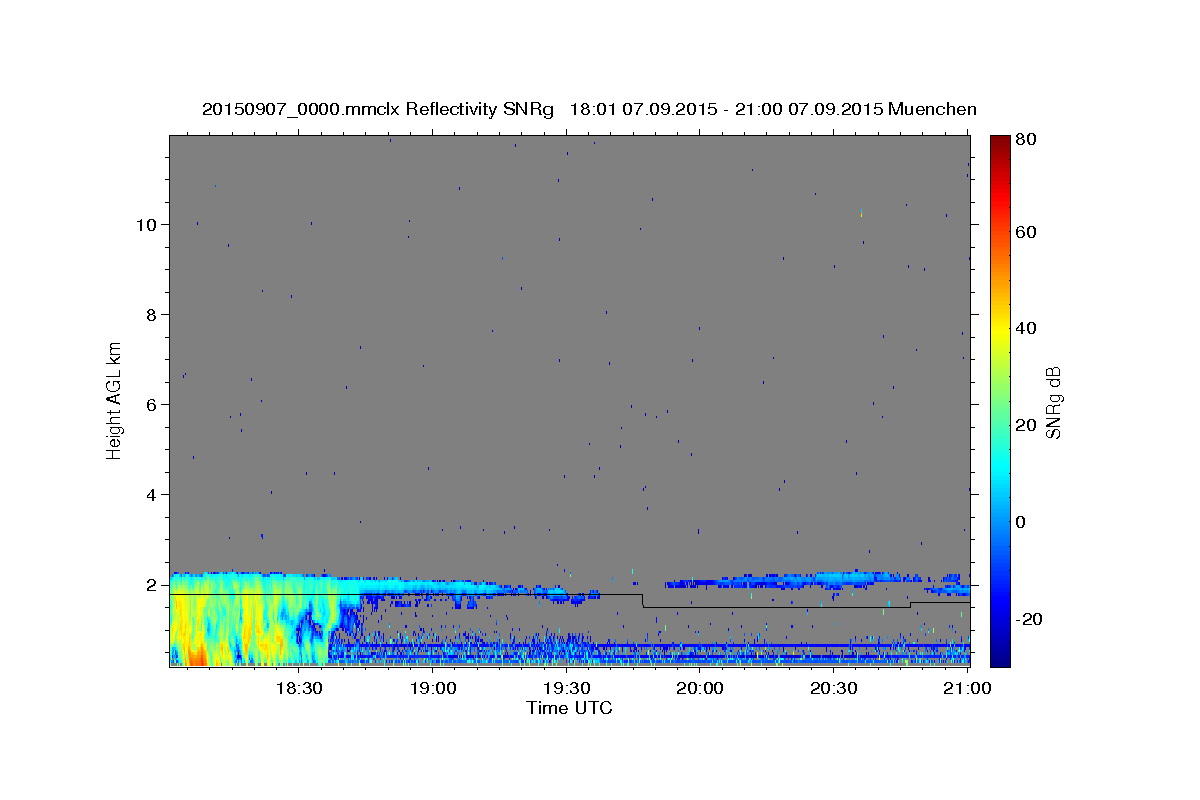Viewport: 1200px width, 800px height.
Task: Click the colorbar value 0
Action: click(x=1021, y=522)
